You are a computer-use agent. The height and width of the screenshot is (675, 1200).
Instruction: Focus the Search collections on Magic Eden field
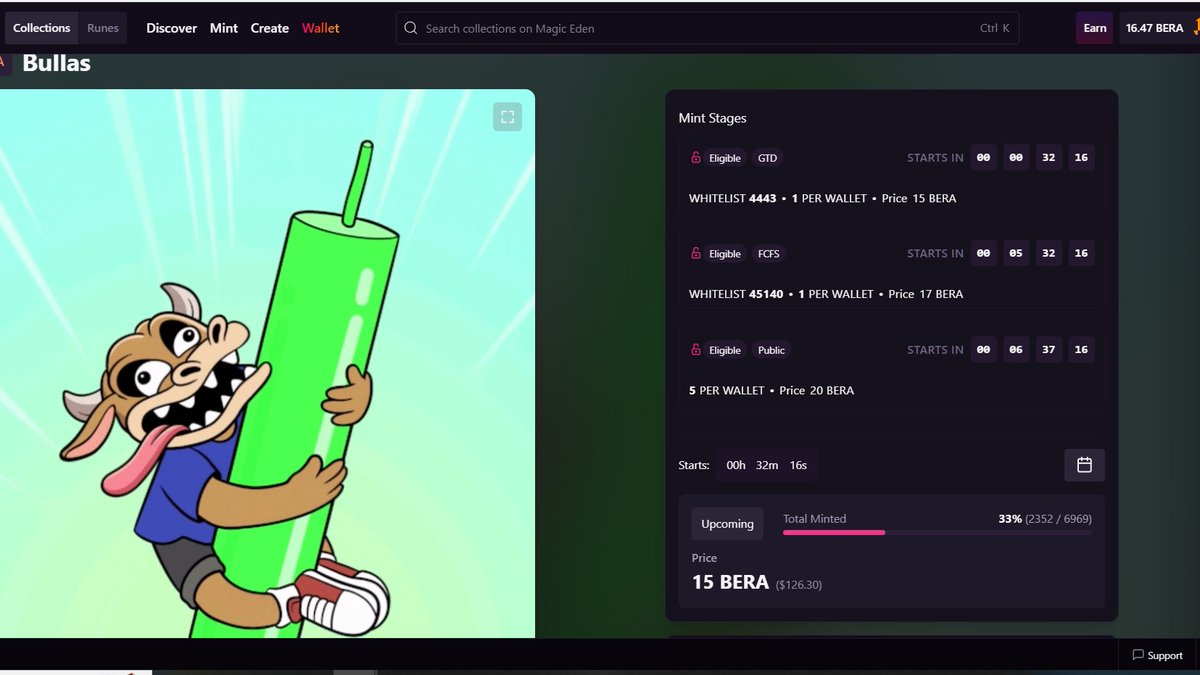pos(708,28)
